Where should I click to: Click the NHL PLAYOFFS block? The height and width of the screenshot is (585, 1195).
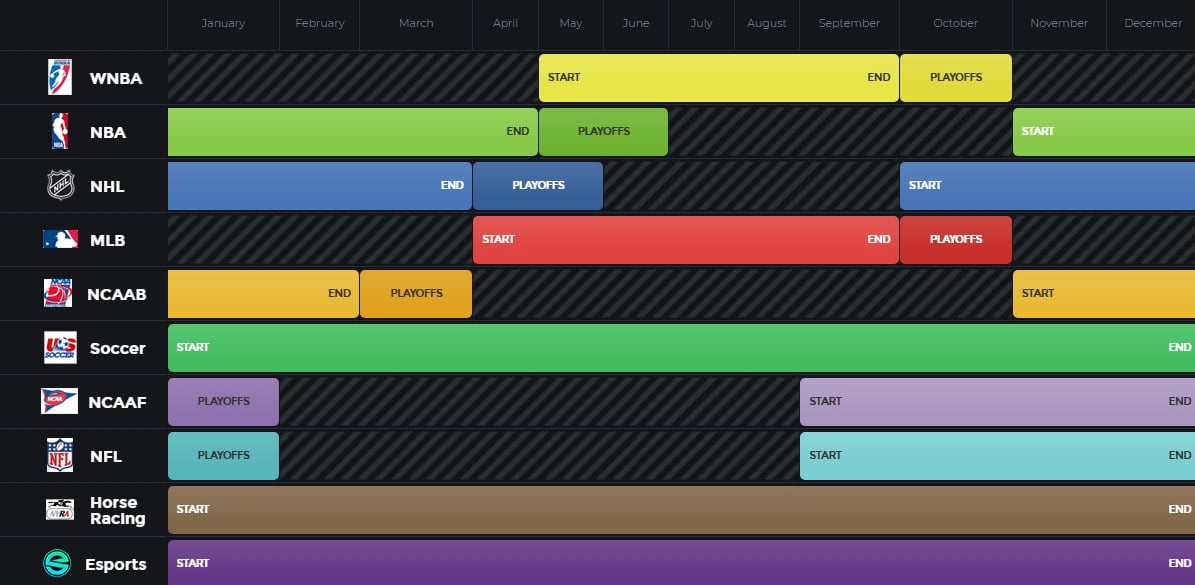pos(538,186)
